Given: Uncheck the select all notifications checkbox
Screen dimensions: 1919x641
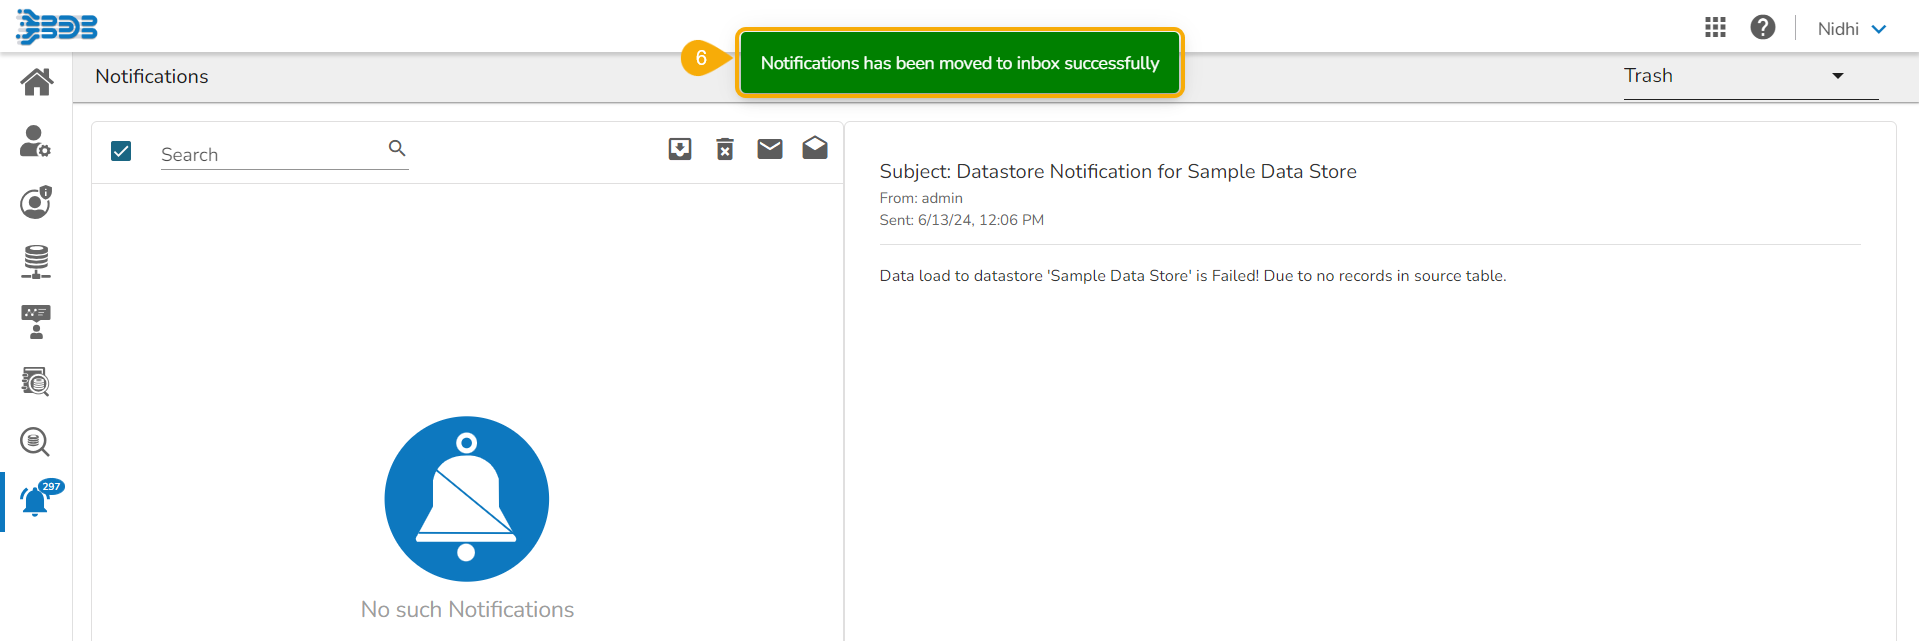Looking at the screenshot, I should [121, 151].
